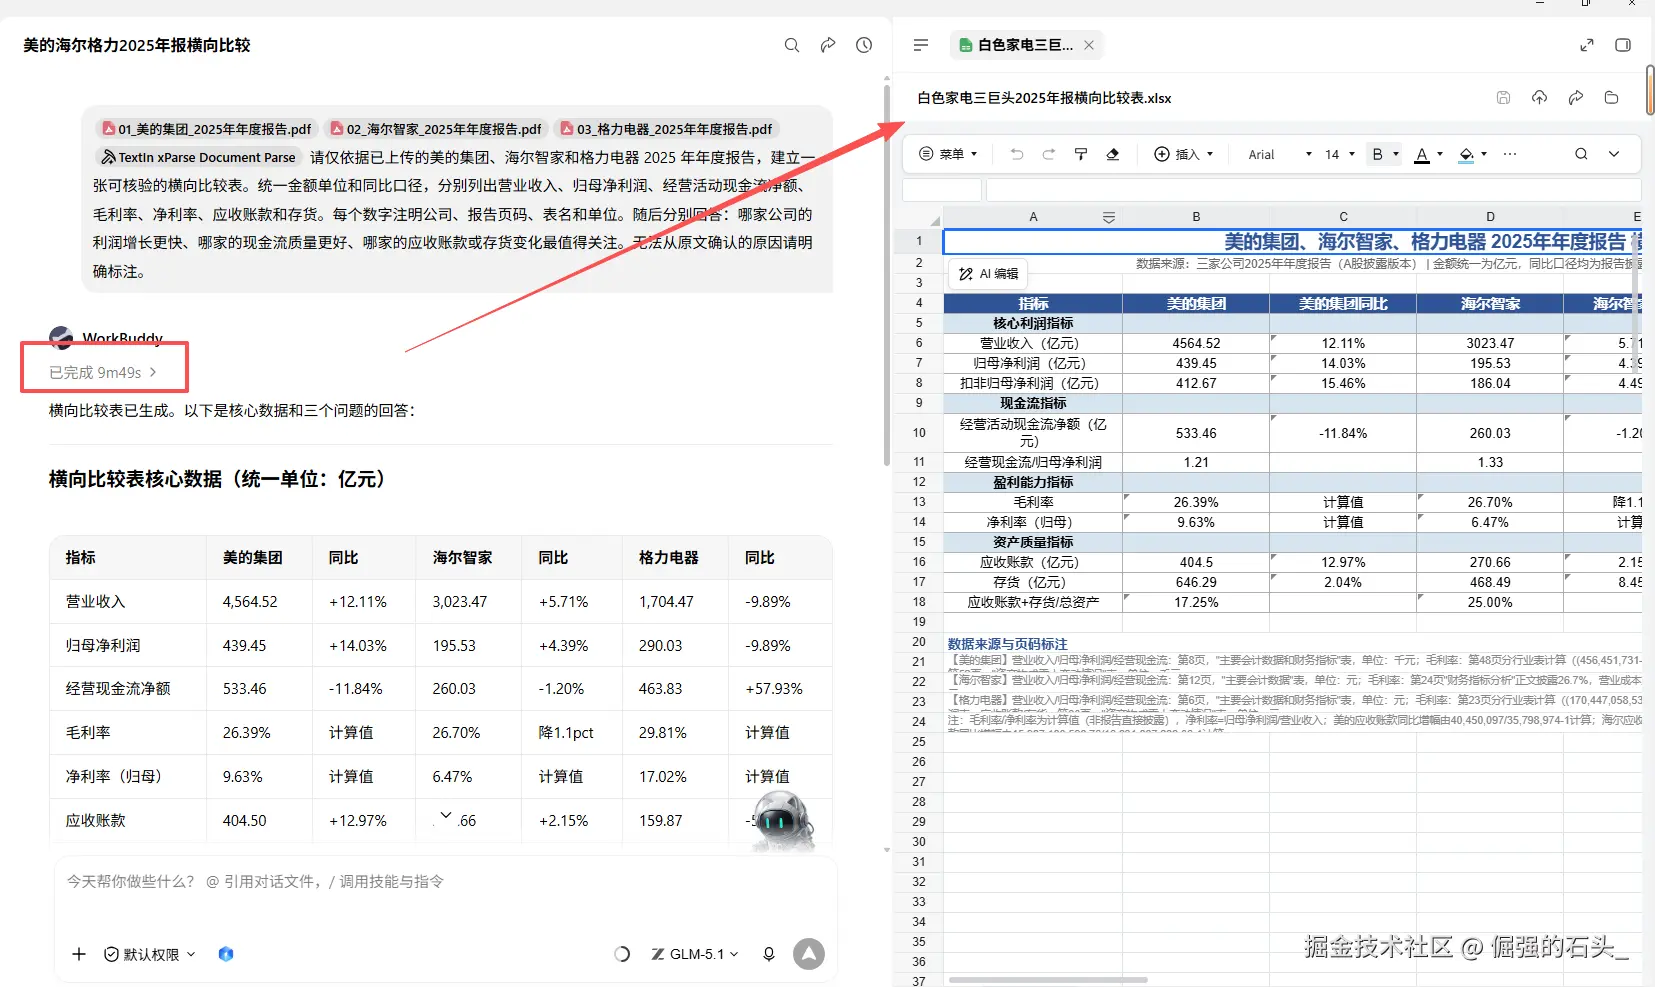The image size is (1655, 987).
Task: Open attachment 01_美的集团_2025年年度报告.pdf
Action: point(207,129)
